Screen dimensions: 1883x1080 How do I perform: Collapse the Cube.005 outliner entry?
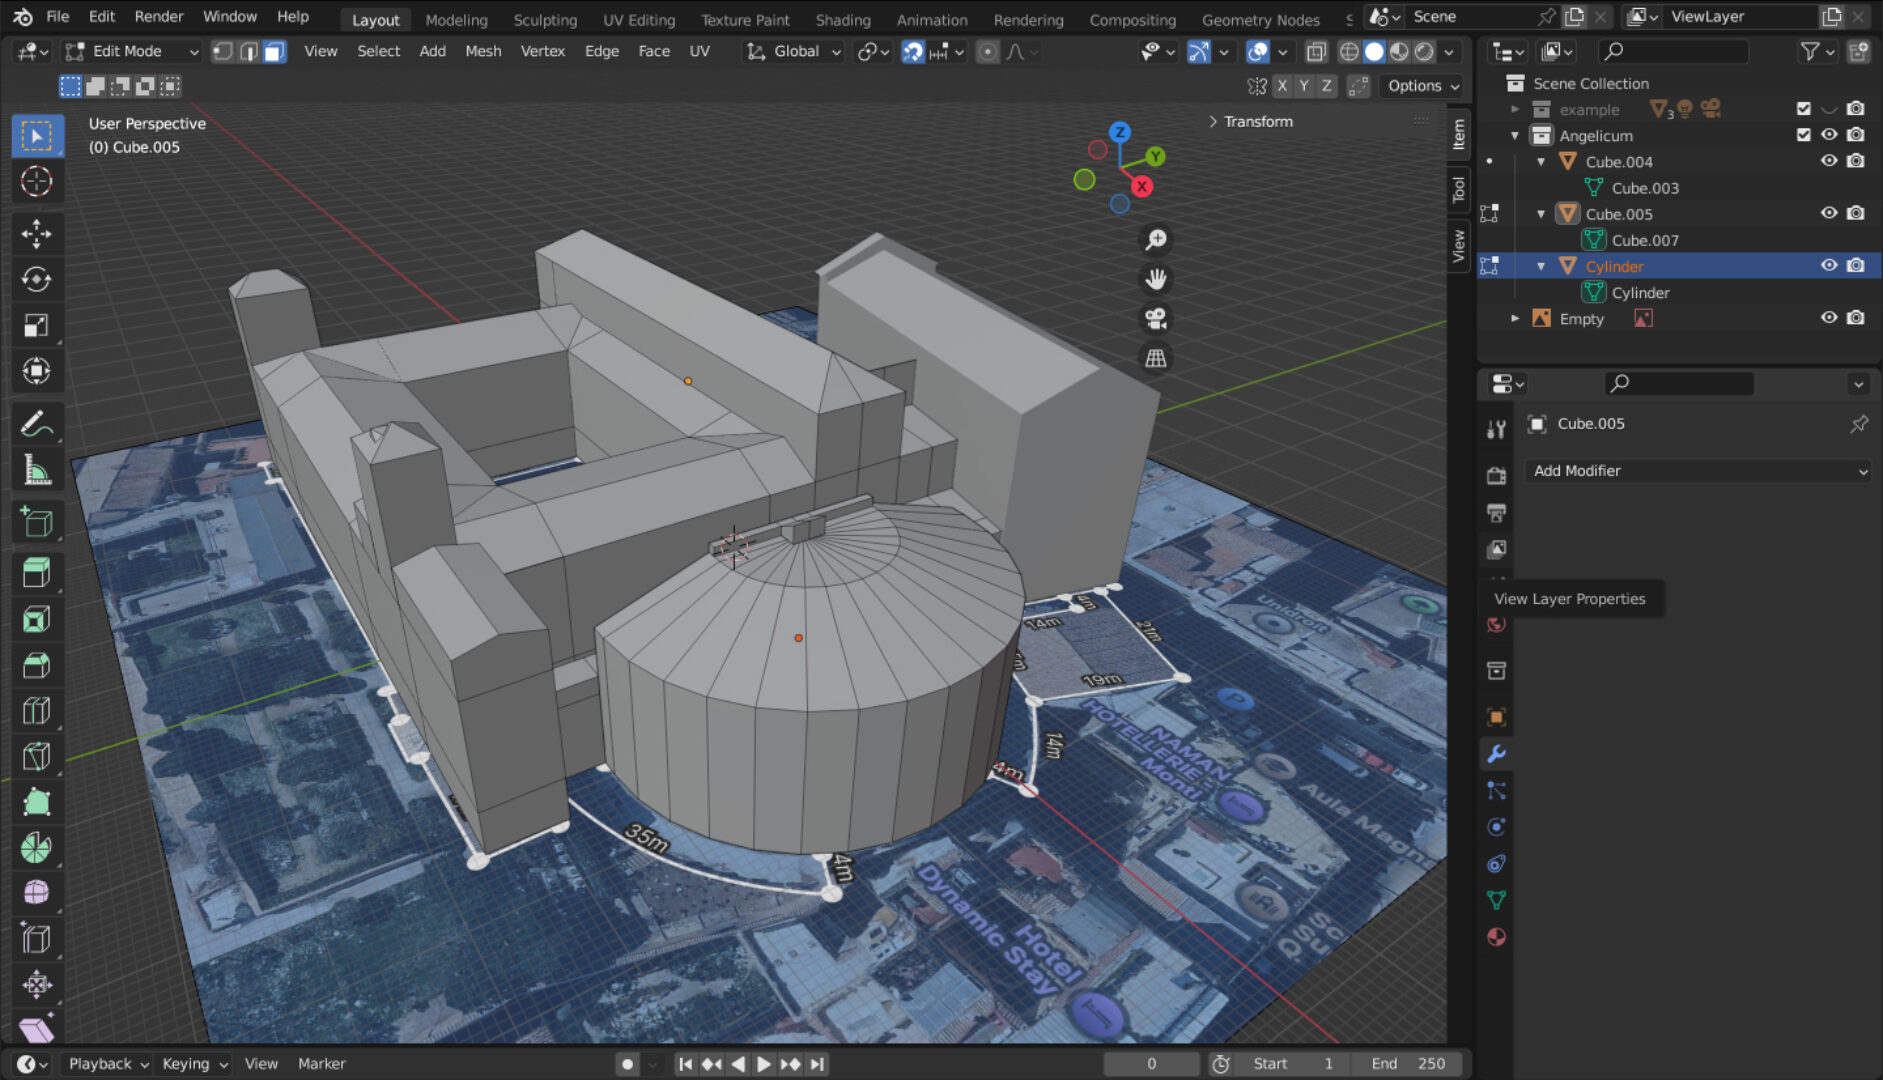[1540, 213]
